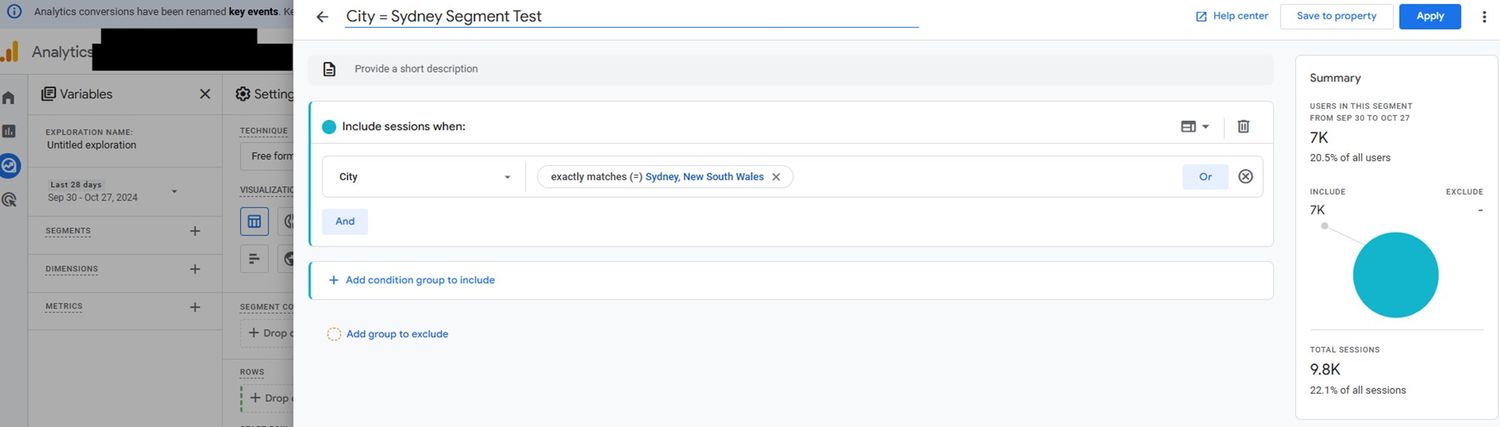Click the info icon in the top banner
1500x427 pixels.
point(14,12)
